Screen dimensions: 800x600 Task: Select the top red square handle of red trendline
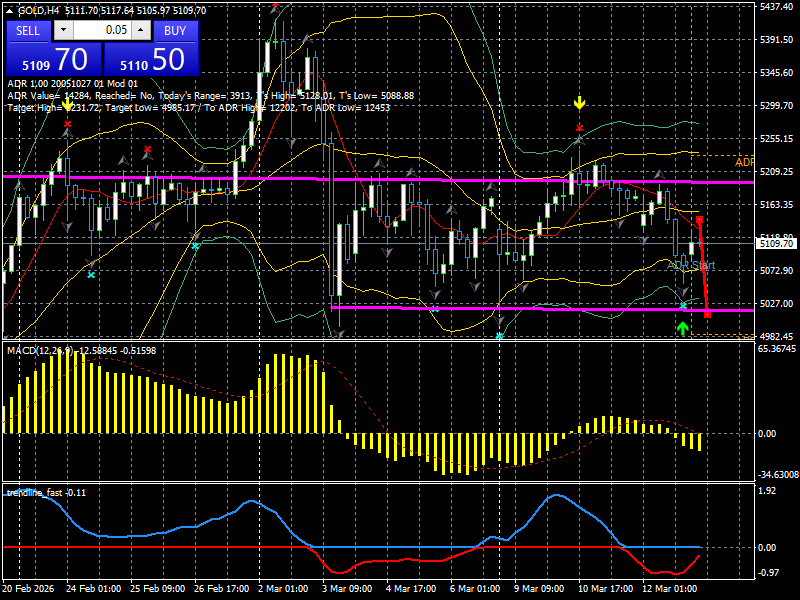click(699, 220)
